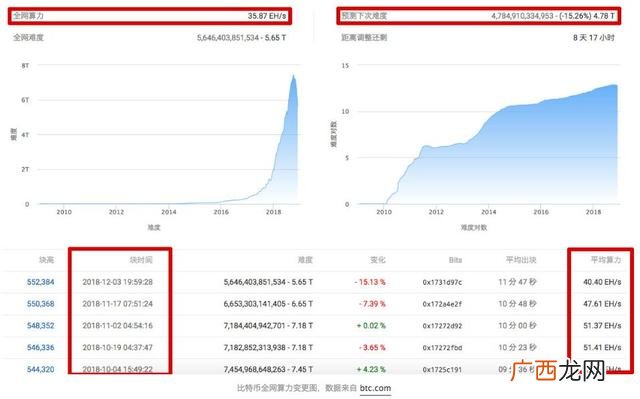Click average block time 11 分 47 秒
Screen dimensions: 640x399
(x=517, y=282)
